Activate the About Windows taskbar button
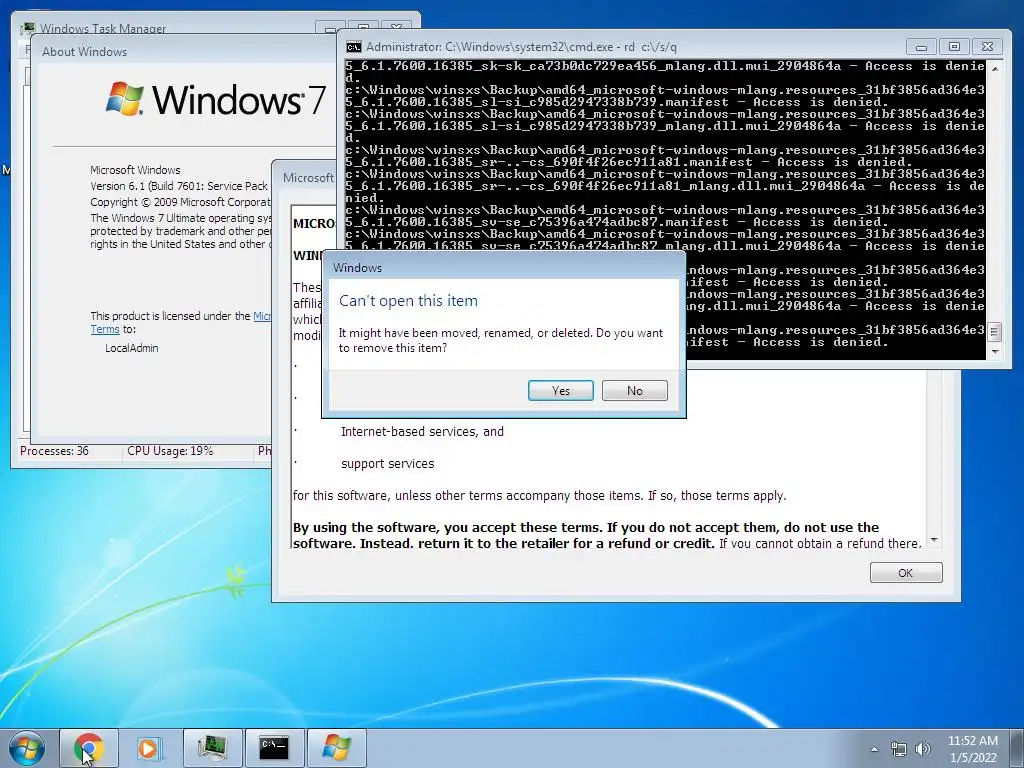This screenshot has width=1024, height=768. 336,748
